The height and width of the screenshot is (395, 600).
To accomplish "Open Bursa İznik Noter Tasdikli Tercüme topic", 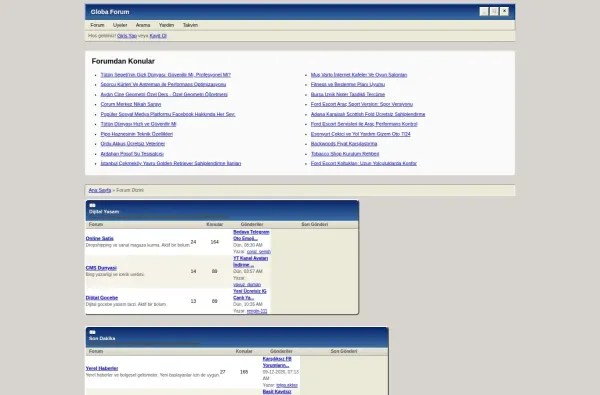I will coord(347,94).
